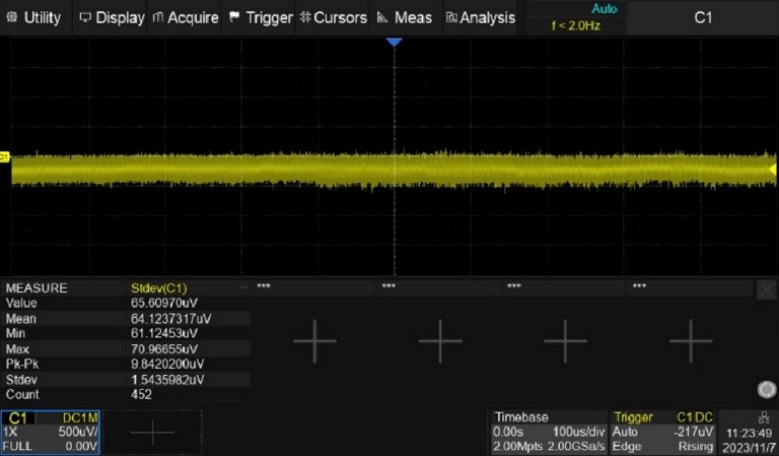Click the Trigger flag icon
The image size is (779, 456).
pyautogui.click(x=234, y=17)
